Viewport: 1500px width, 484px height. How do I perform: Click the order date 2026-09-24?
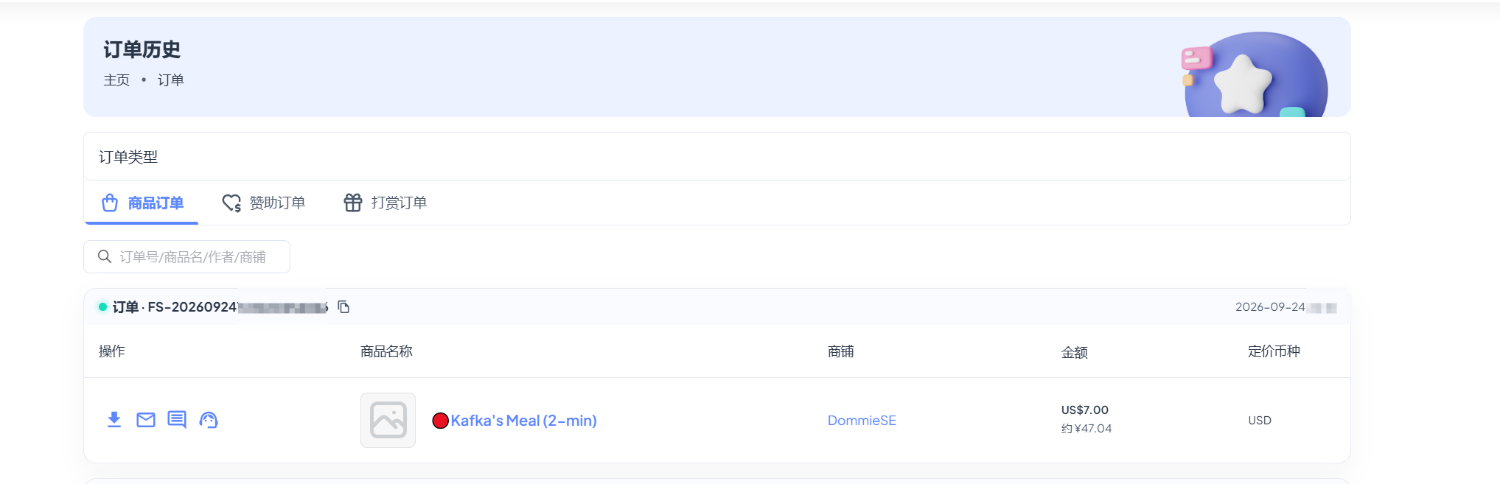[1270, 307]
